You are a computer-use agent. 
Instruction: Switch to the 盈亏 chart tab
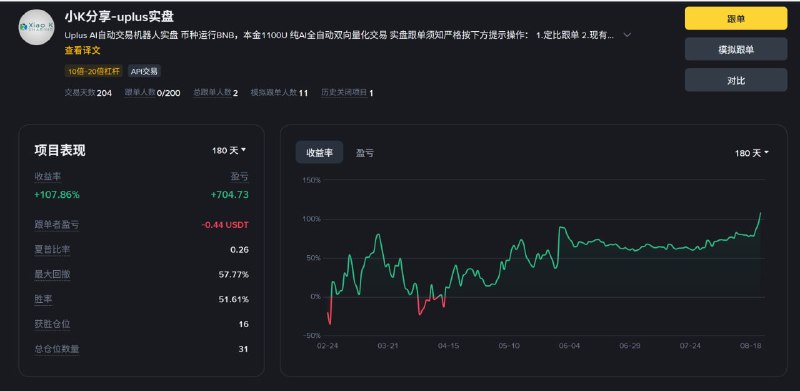tap(364, 153)
